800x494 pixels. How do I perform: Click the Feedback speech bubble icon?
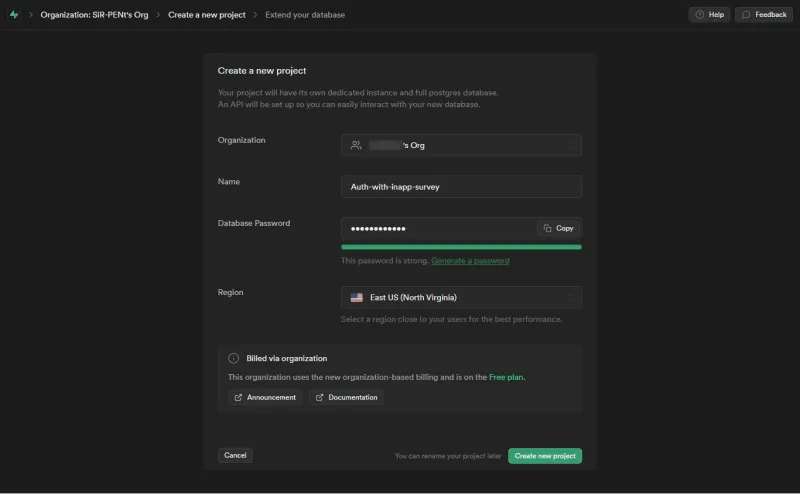pyautogui.click(x=746, y=15)
